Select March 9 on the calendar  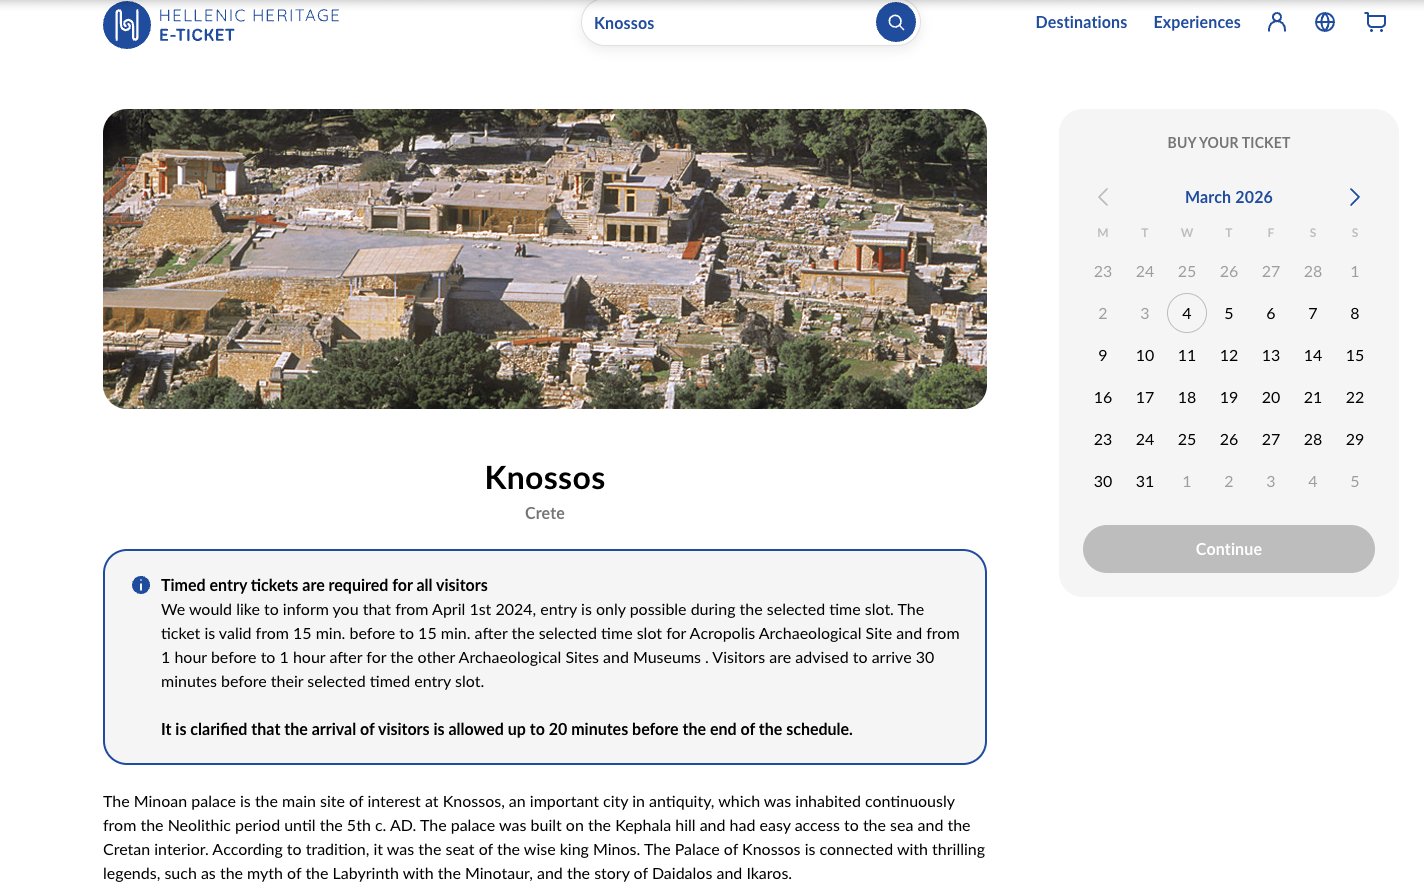pyautogui.click(x=1103, y=355)
